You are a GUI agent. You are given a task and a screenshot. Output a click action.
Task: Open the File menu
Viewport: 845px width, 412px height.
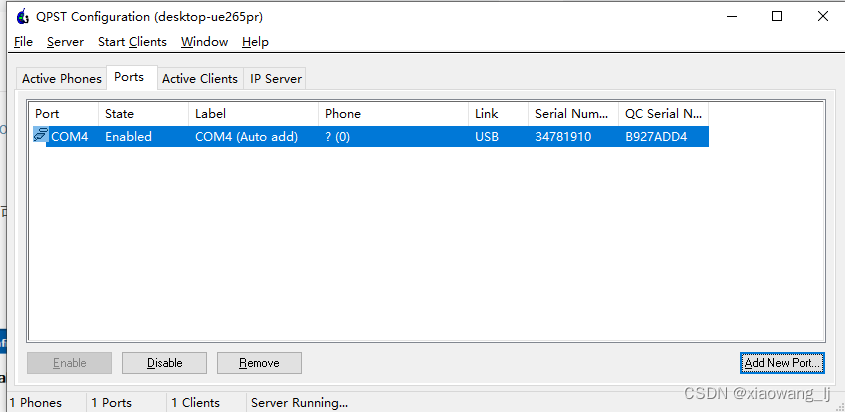(x=23, y=42)
